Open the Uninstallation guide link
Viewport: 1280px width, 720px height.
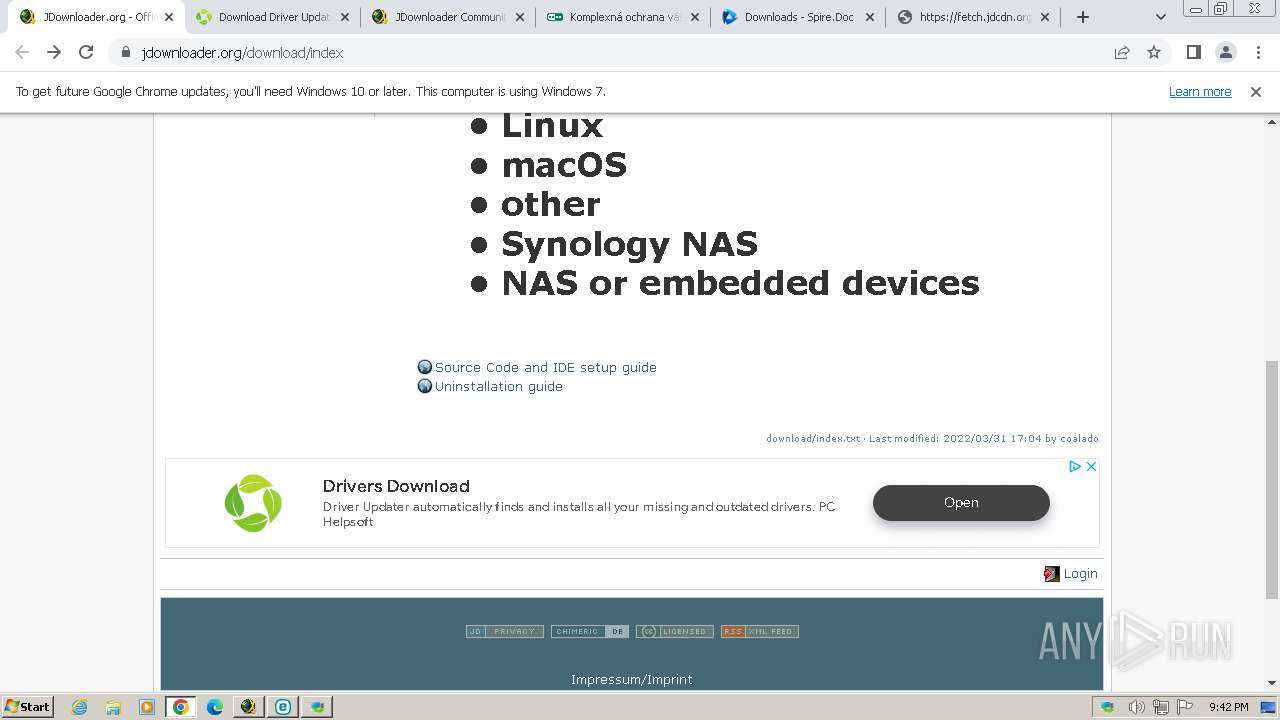[499, 386]
